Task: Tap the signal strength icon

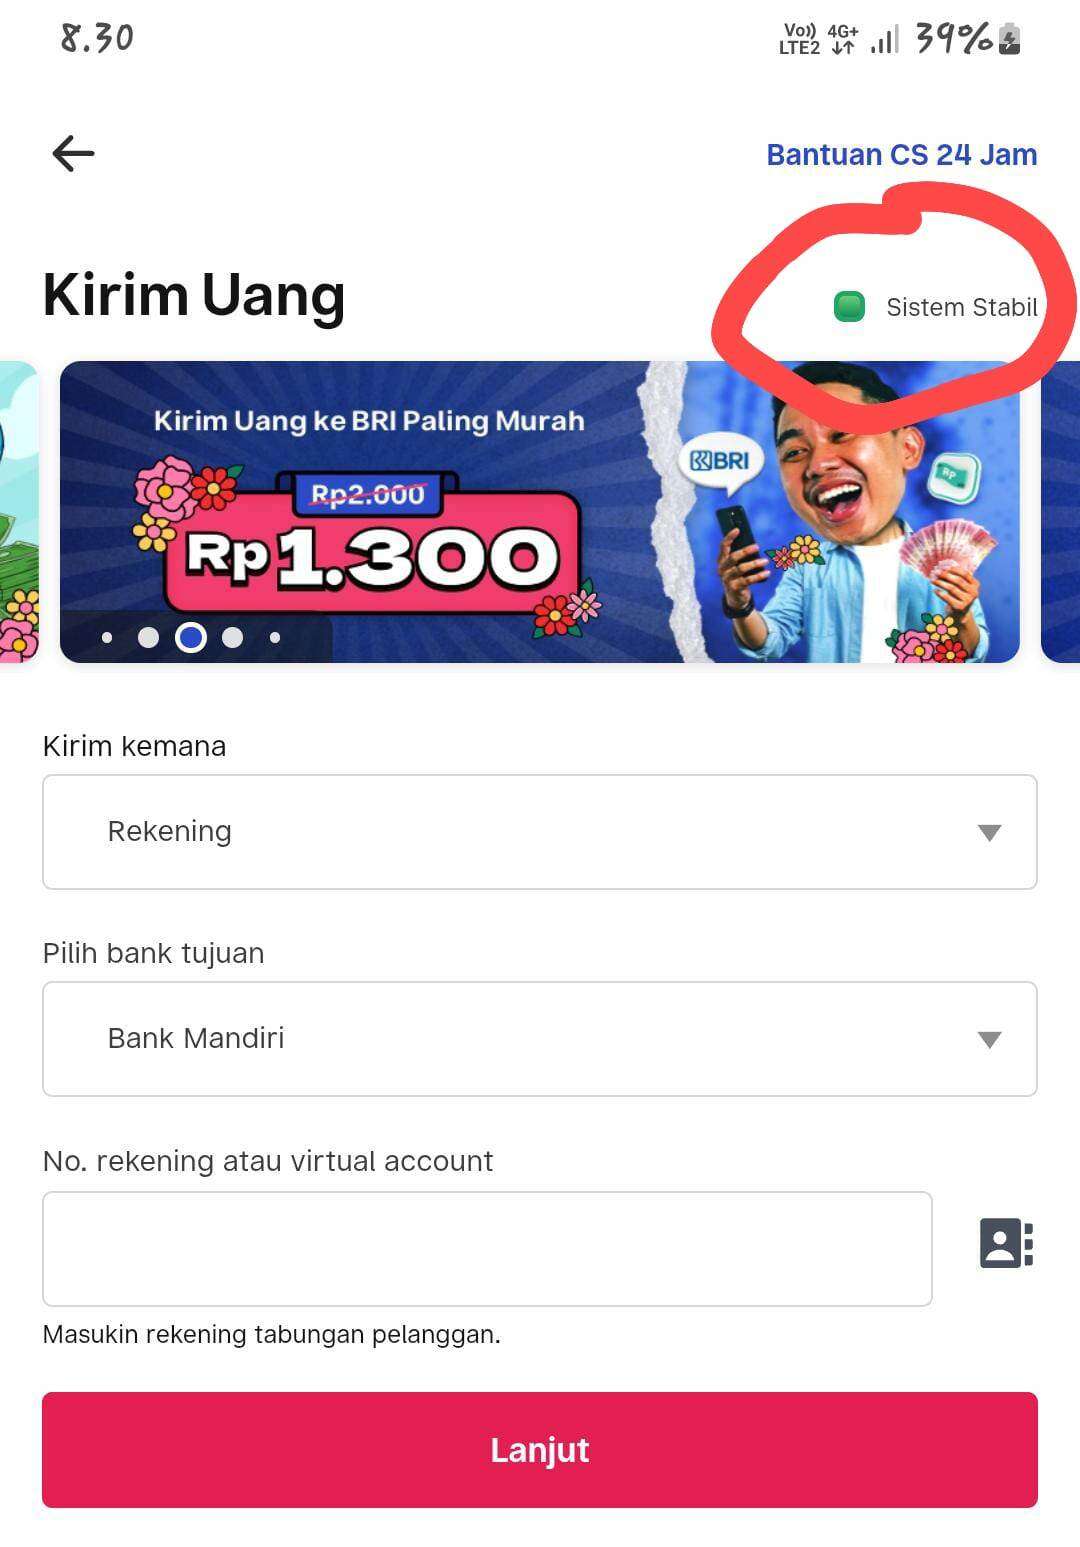Action: pyautogui.click(x=884, y=40)
